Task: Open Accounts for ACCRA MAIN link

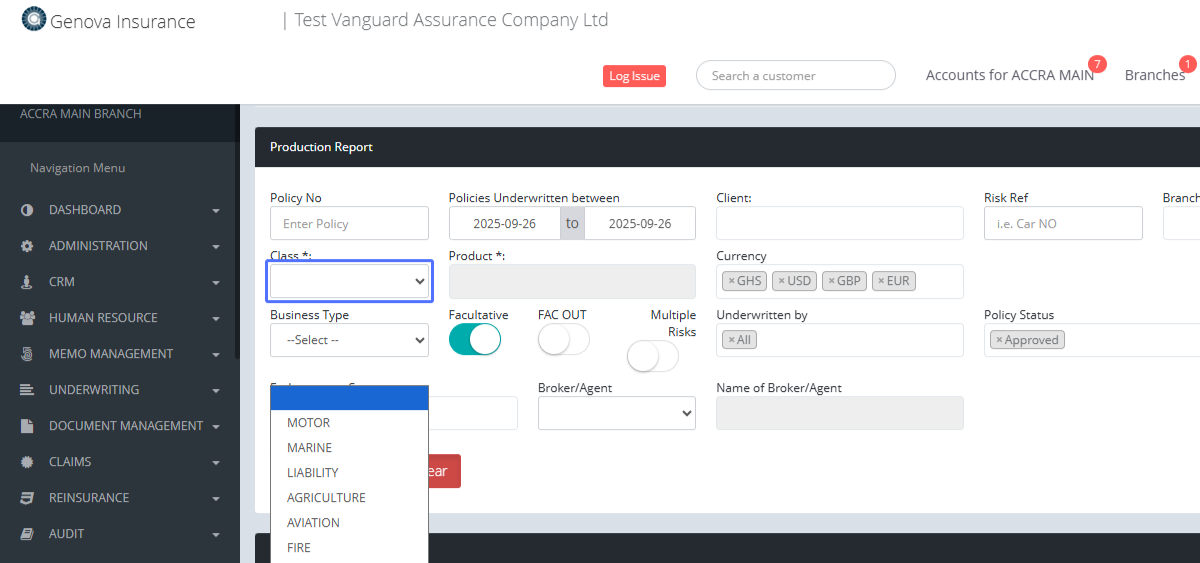Action: (1009, 75)
